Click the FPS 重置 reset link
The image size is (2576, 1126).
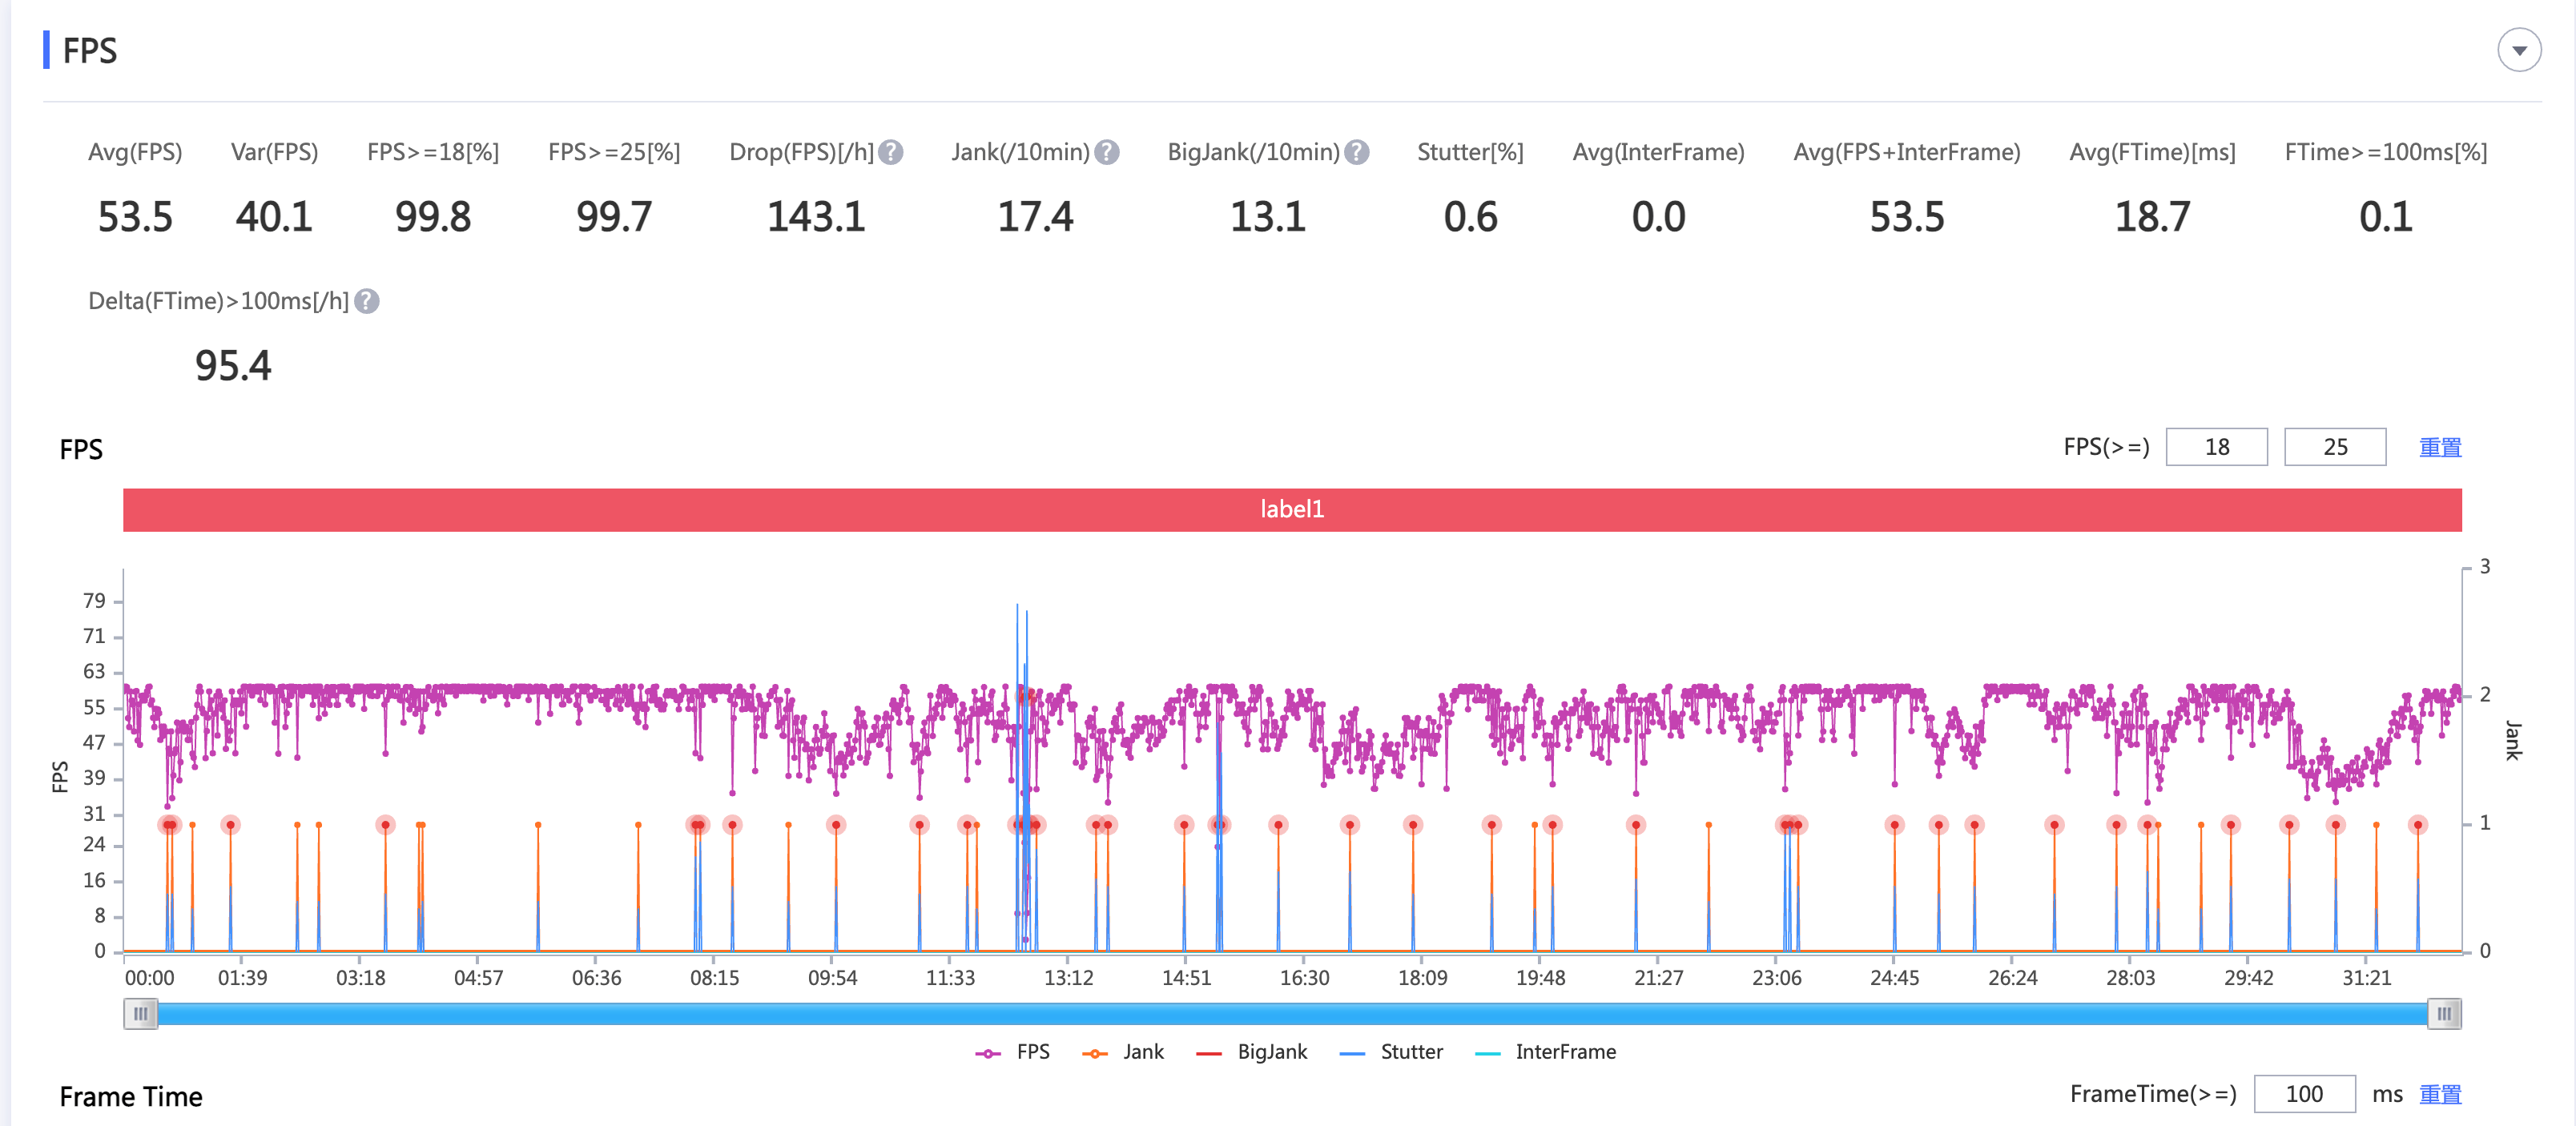(x=2439, y=447)
